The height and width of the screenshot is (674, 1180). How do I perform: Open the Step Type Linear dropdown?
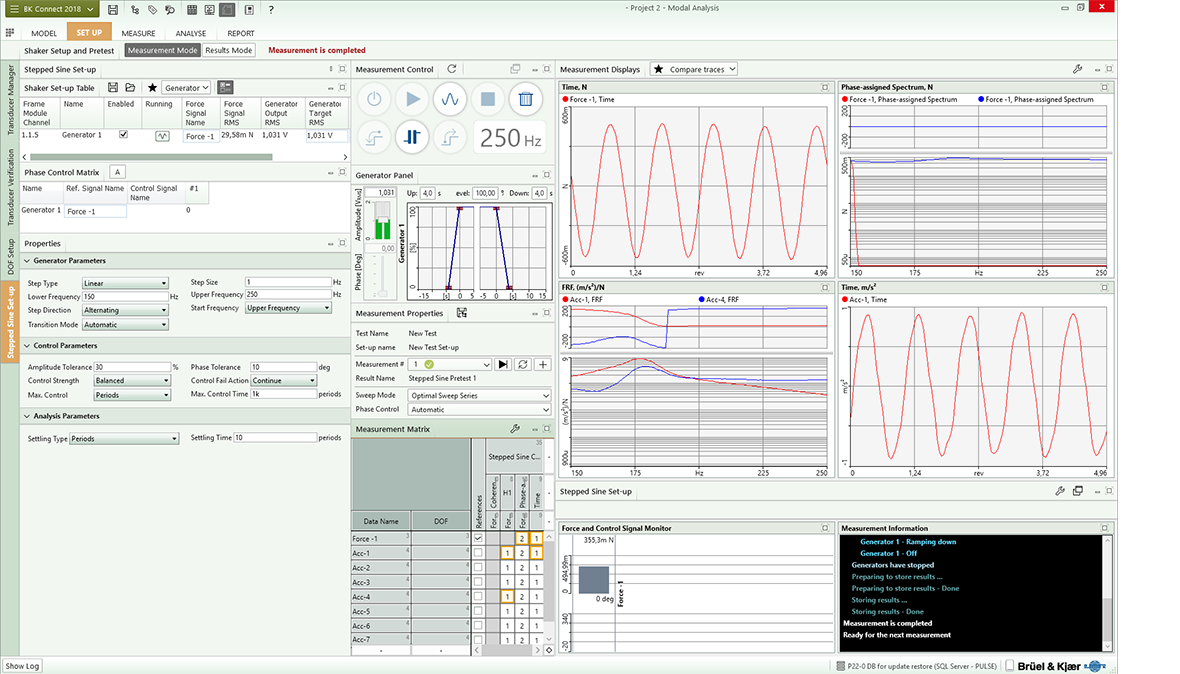click(125, 283)
